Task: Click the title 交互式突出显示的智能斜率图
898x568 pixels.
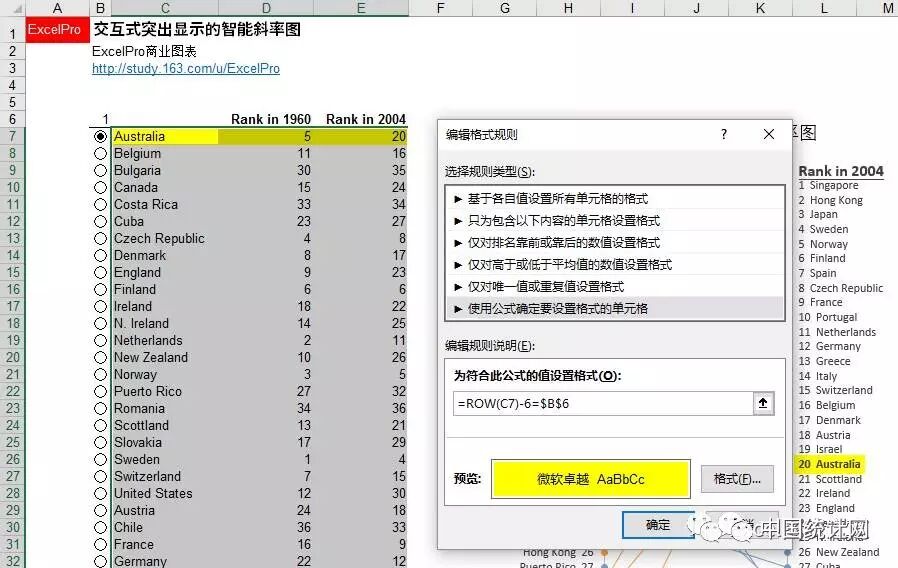Action: coord(197,29)
